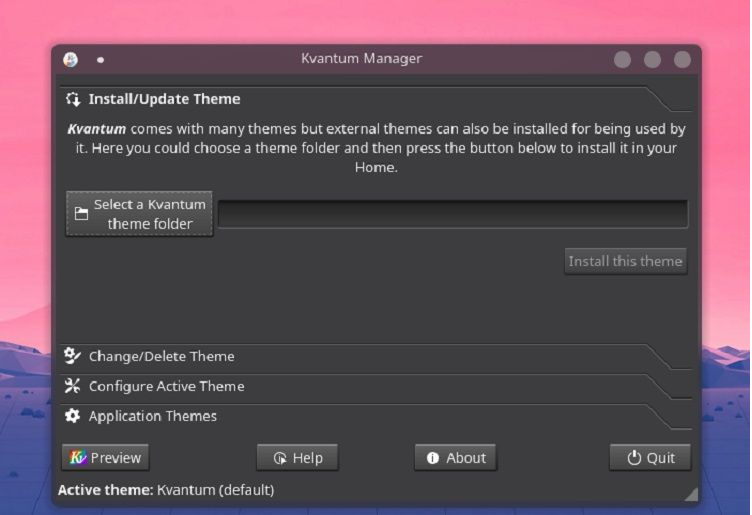
Task: Open the Install/Update Theme section
Action: click(x=376, y=99)
